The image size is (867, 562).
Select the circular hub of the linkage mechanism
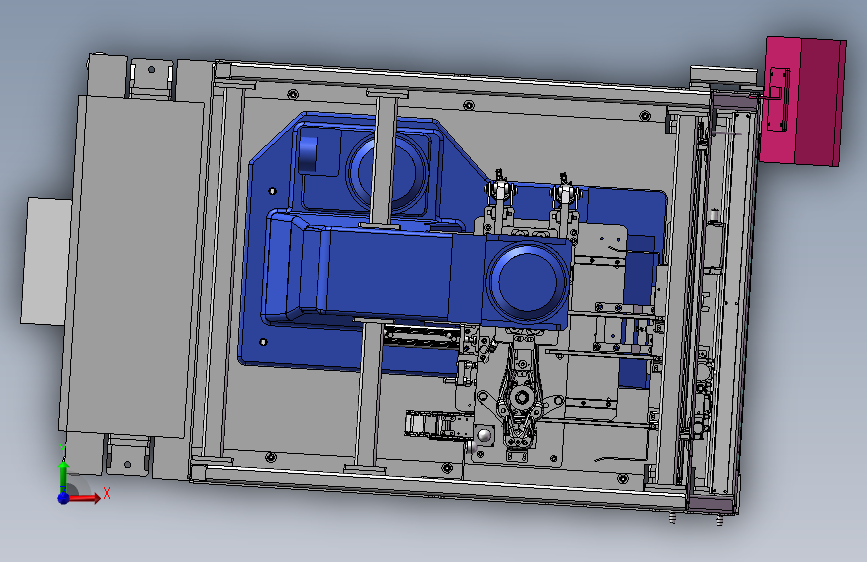click(x=521, y=396)
